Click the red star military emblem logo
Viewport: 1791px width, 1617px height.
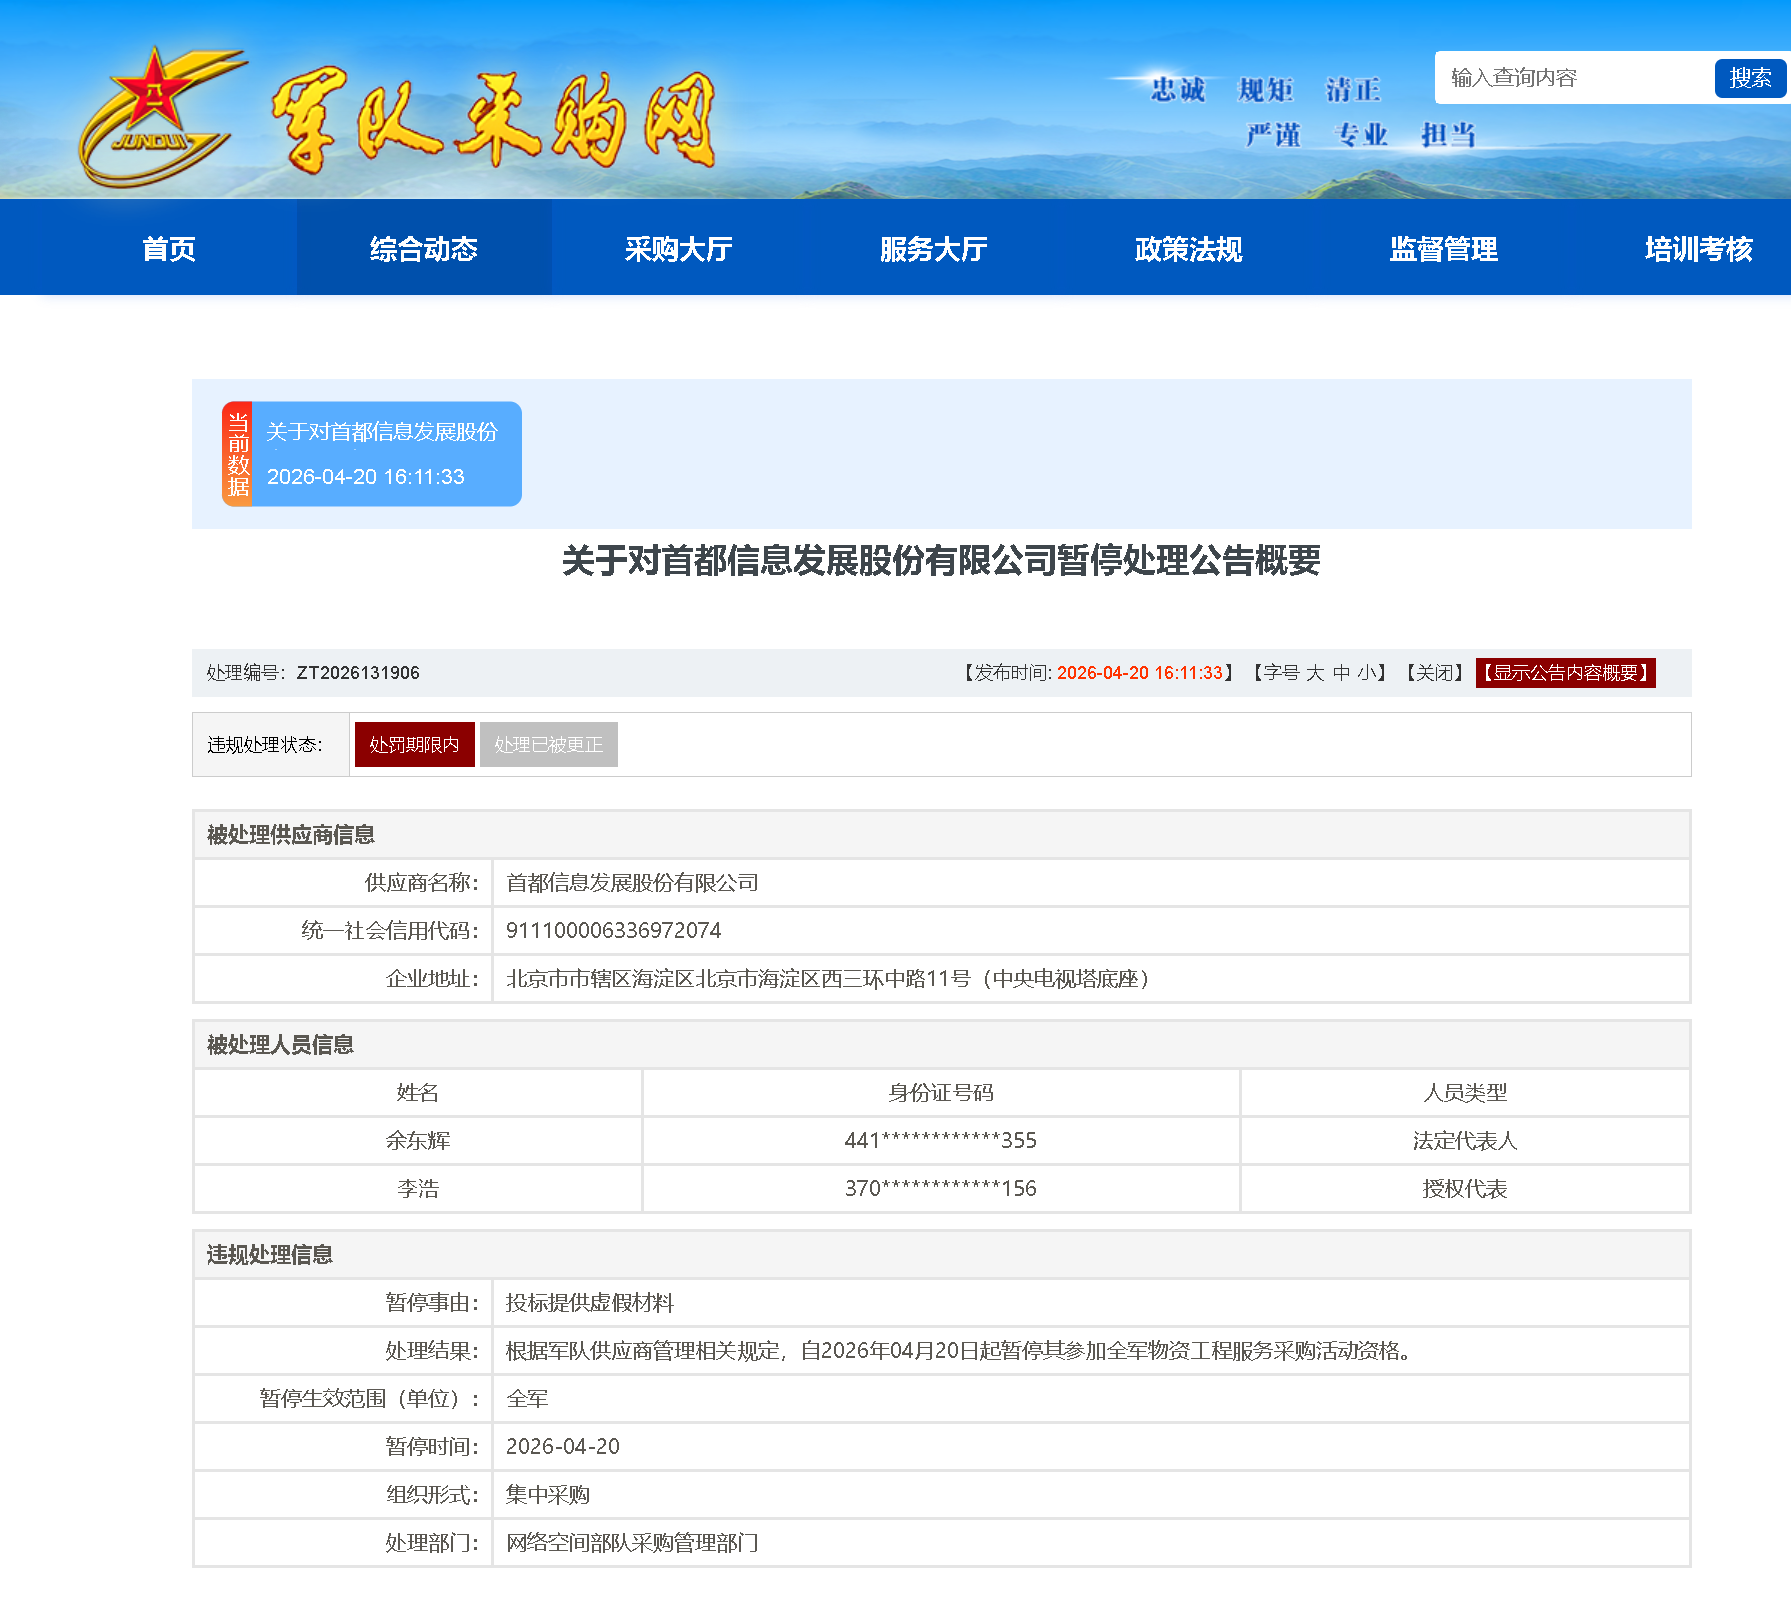pyautogui.click(x=155, y=115)
